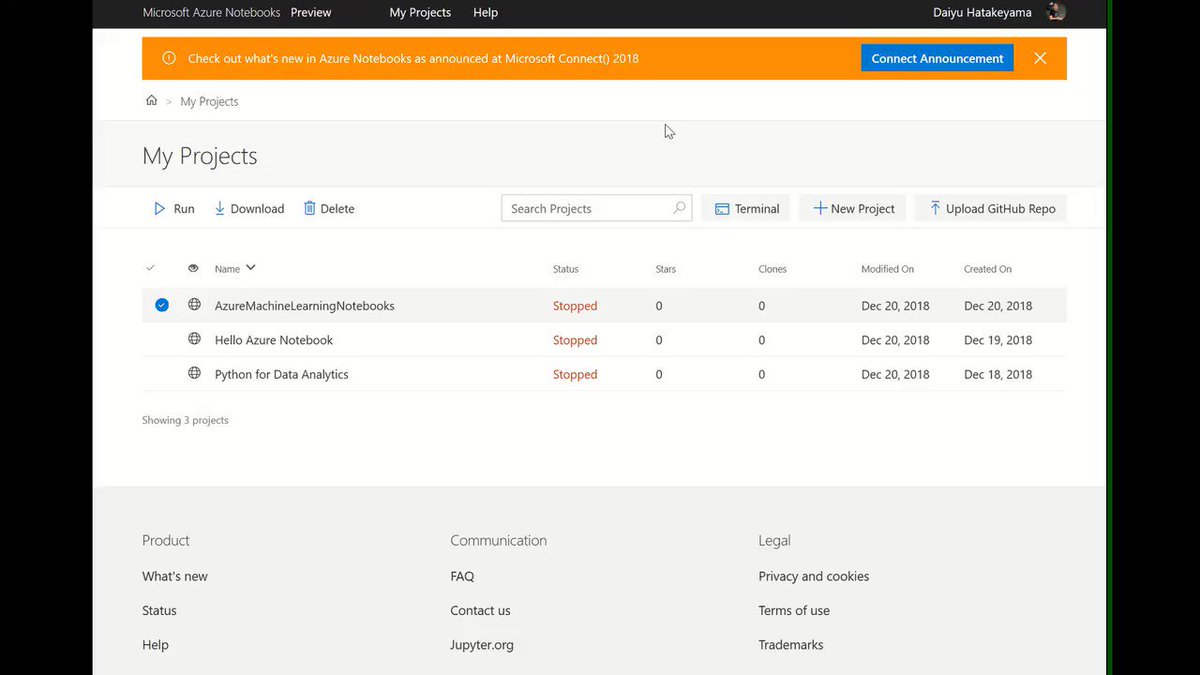Open Python for Data Analytics project
The width and height of the screenshot is (1200, 675).
point(282,374)
